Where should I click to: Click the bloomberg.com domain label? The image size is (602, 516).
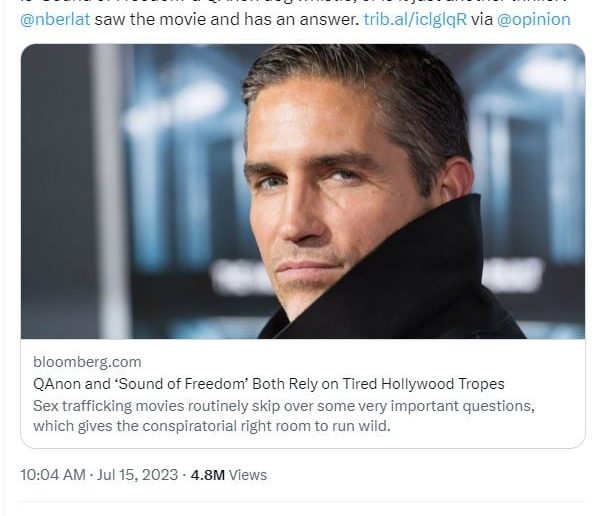coord(87,362)
